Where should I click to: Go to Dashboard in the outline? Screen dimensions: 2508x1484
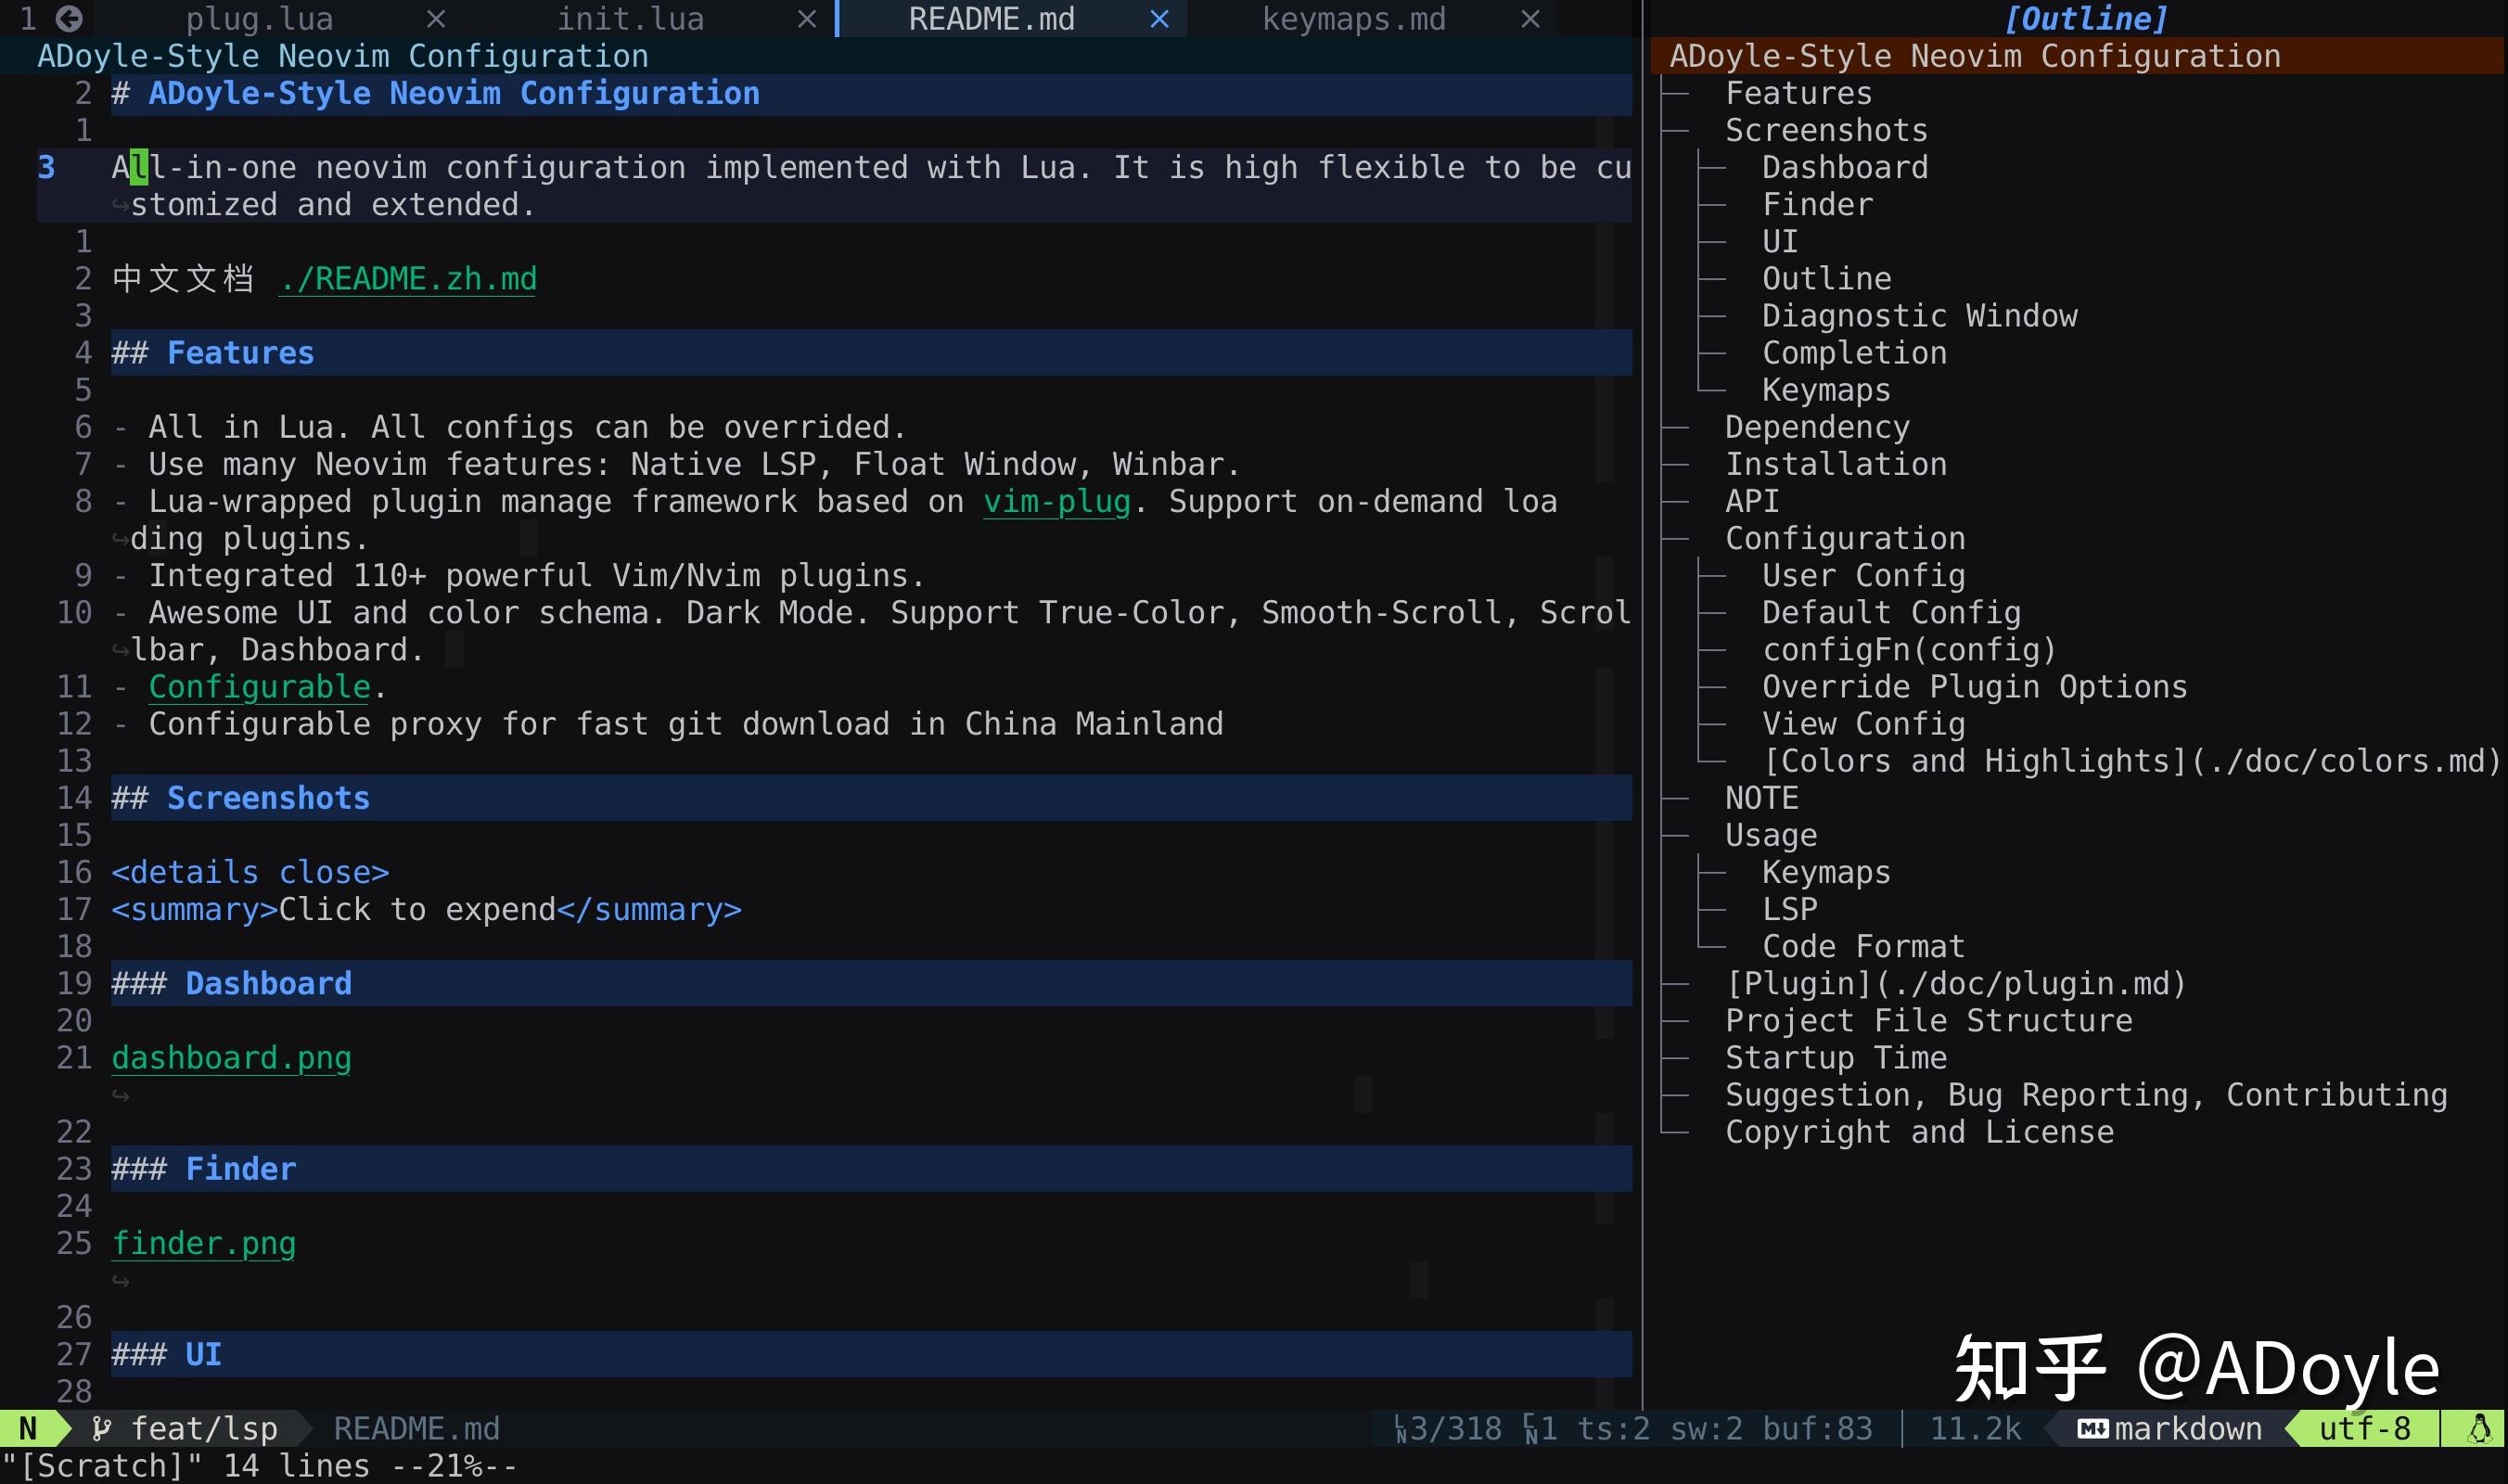[1845, 167]
